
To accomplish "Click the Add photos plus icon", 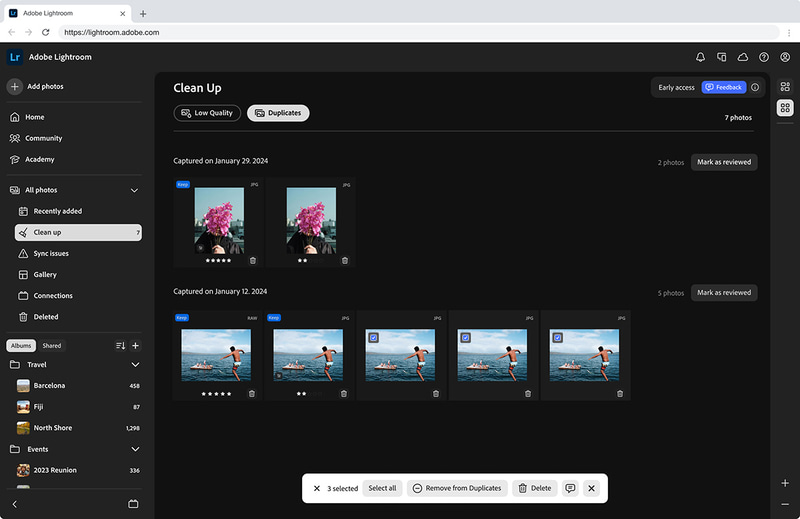I will pos(15,86).
